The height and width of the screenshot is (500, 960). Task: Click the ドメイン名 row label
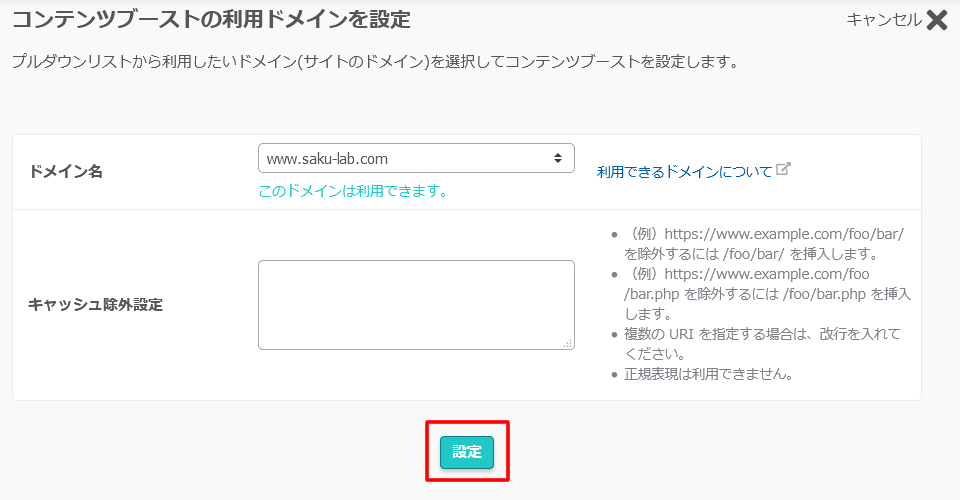[66, 172]
